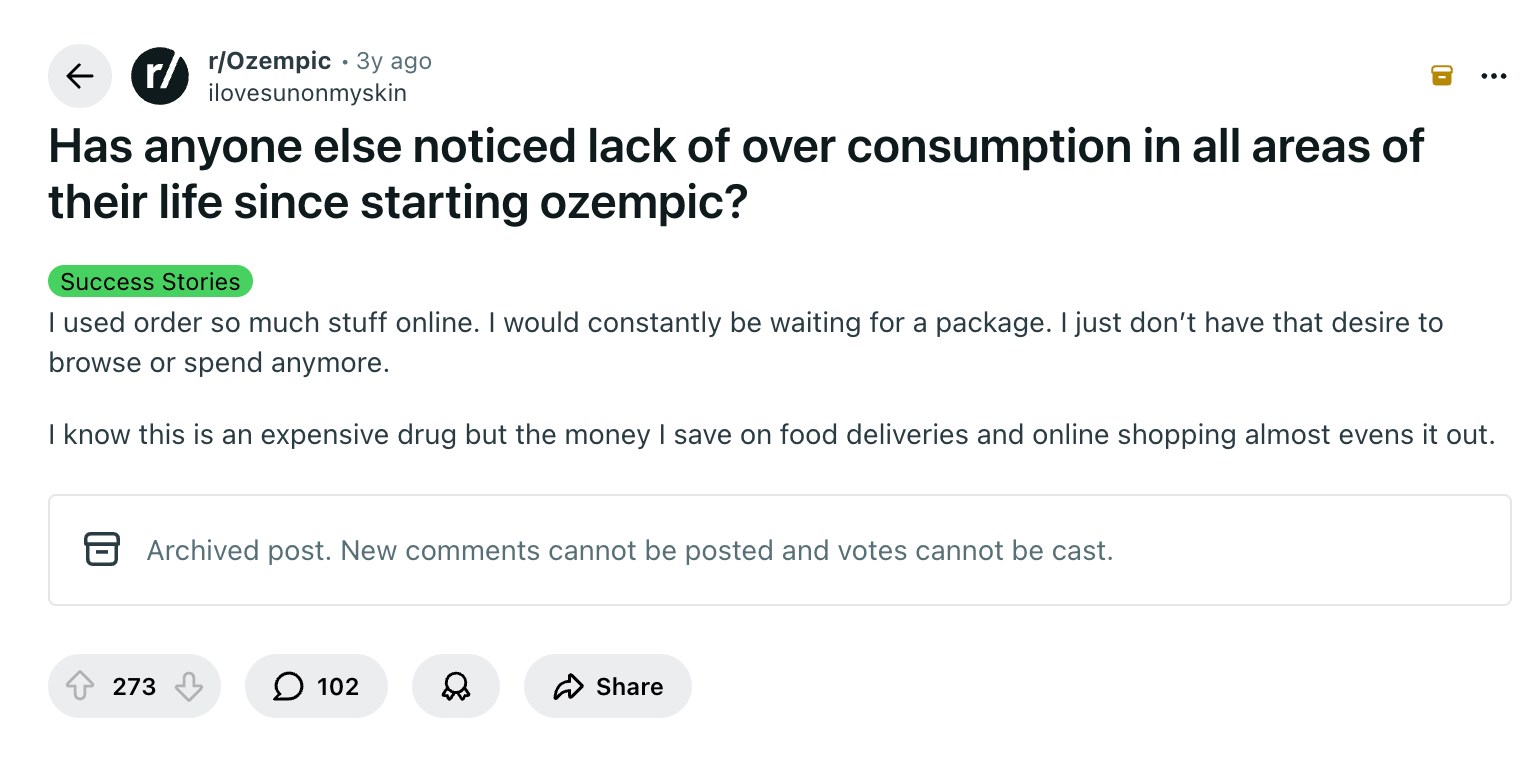Click the Share arrow icon
This screenshot has height=758, width=1540.
[x=567, y=686]
